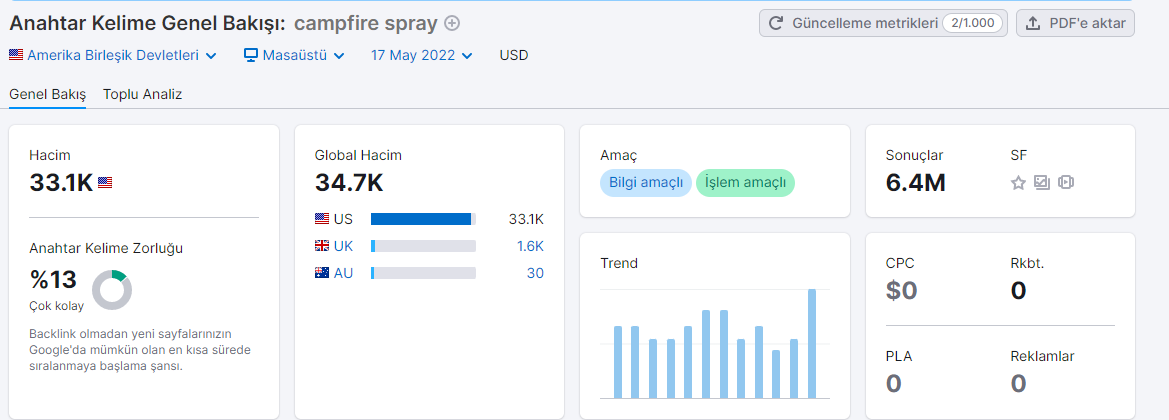
Task: Click the monitor icon beside Masaüstü
Action: click(x=250, y=55)
